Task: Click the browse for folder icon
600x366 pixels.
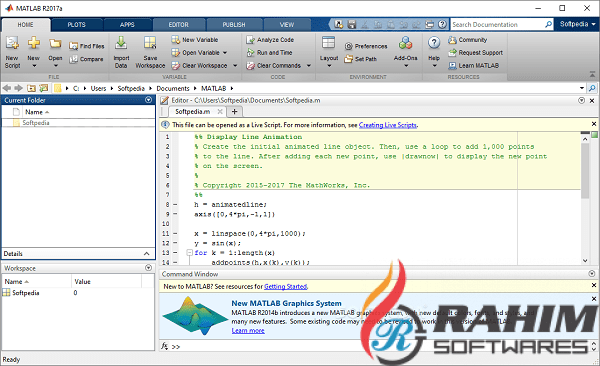Action: pyautogui.click(x=44, y=88)
